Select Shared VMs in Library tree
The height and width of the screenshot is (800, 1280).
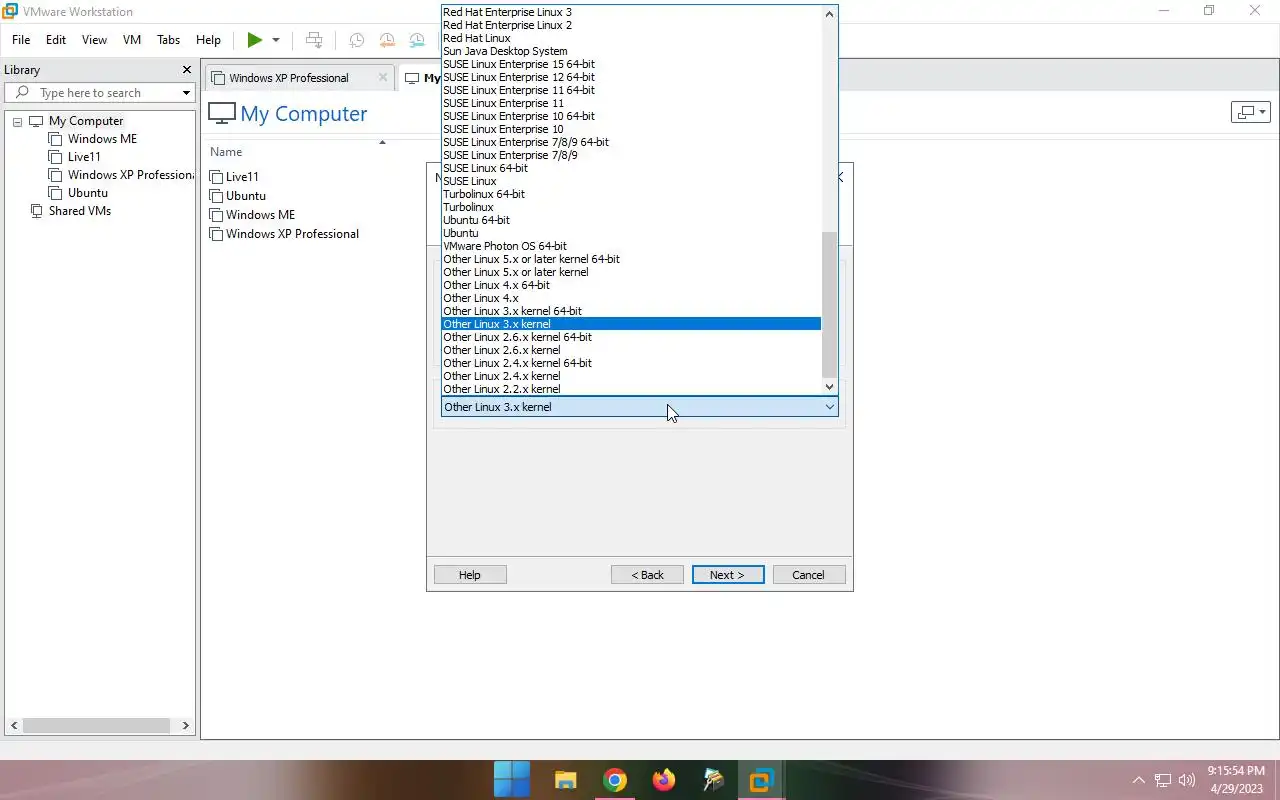click(80, 211)
